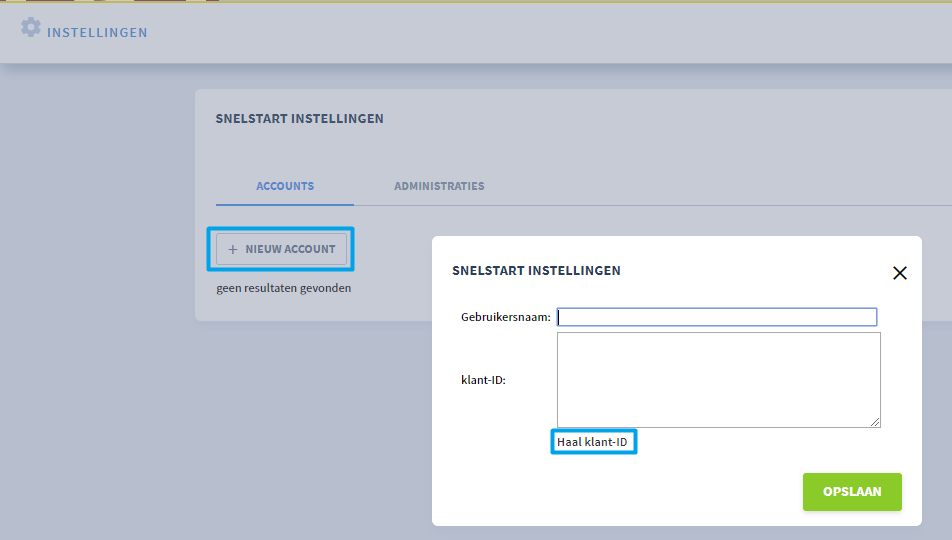Click the Gebruikersnaam label
This screenshot has width=952, height=540.
pyautogui.click(x=506, y=317)
